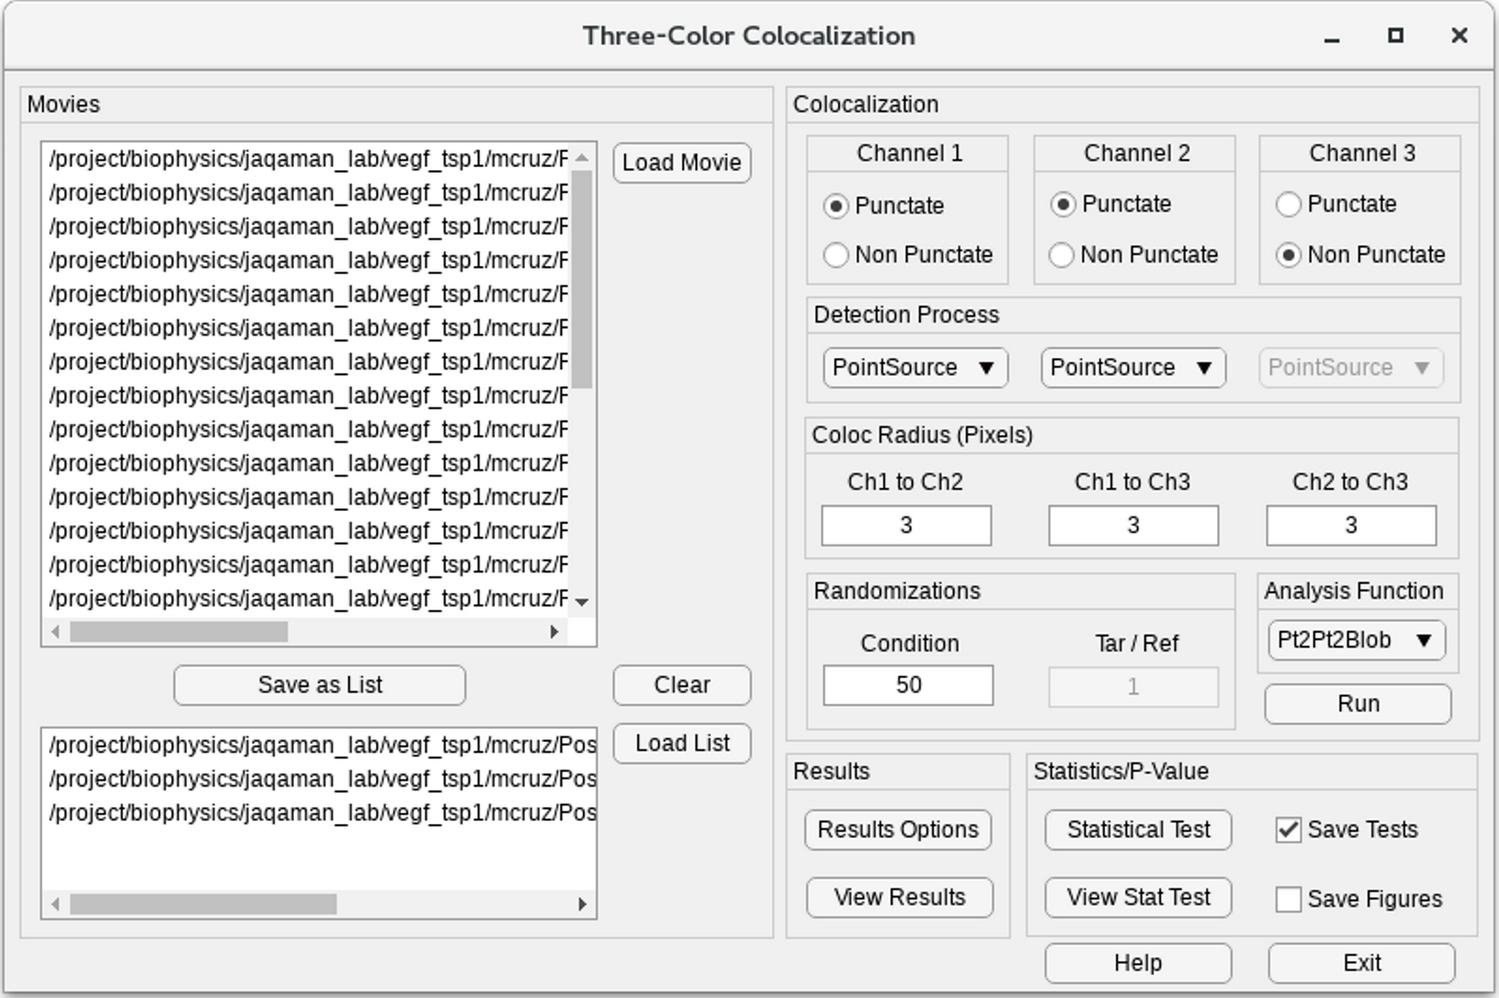This screenshot has width=1499, height=998.
Task: Select Non Punctate for Channel 1
Action: coord(836,255)
